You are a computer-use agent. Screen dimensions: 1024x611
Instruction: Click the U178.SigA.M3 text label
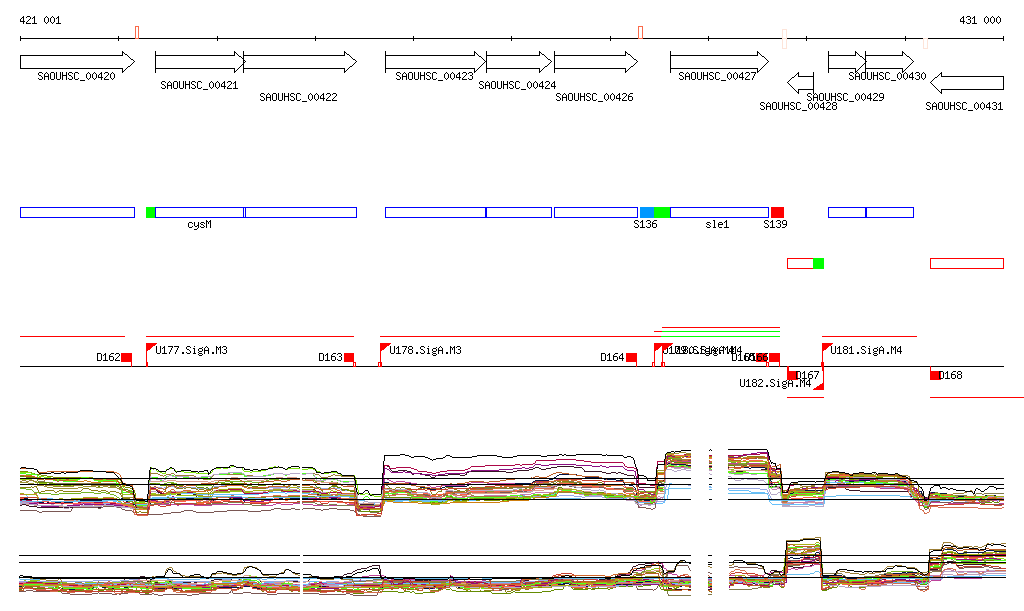(x=425, y=351)
